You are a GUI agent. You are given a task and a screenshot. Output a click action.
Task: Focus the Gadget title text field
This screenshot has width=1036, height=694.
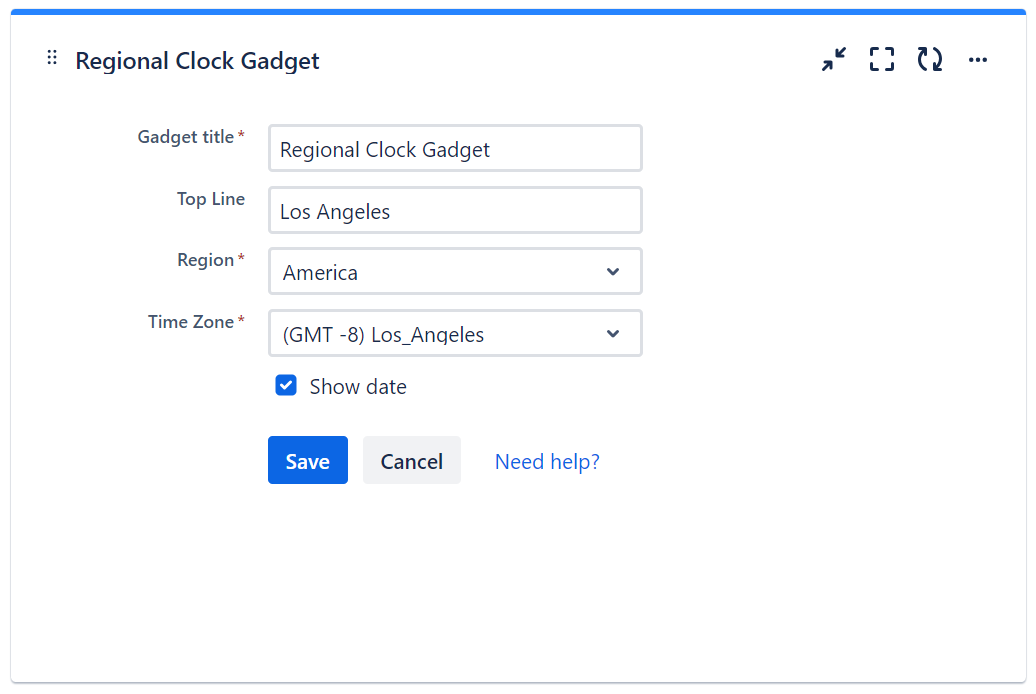pos(455,149)
